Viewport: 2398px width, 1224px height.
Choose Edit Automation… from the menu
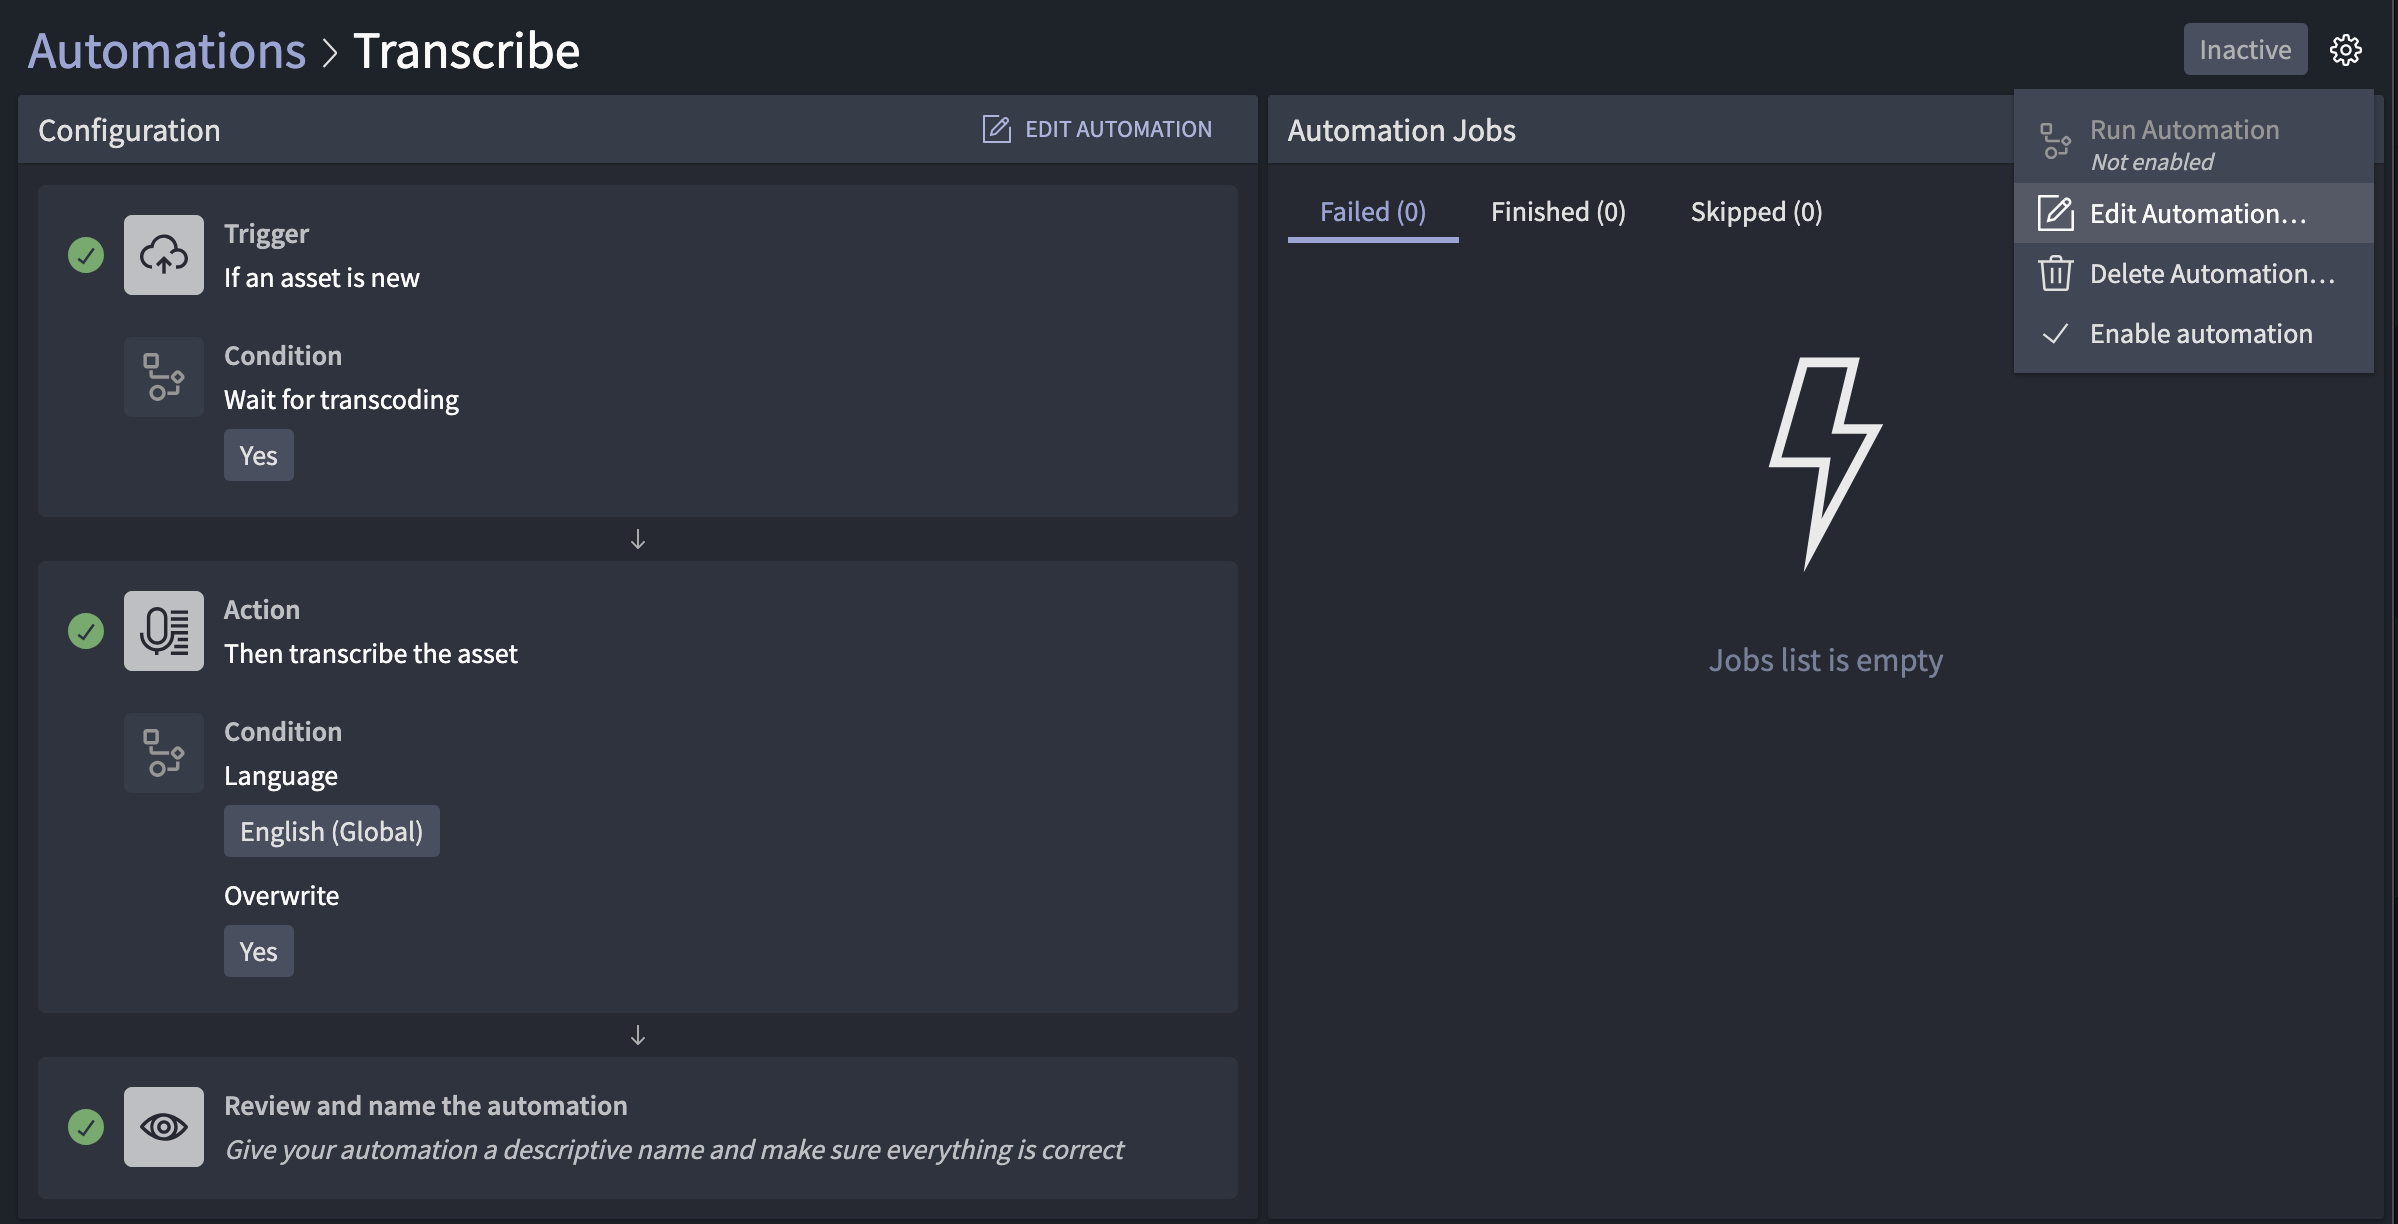2194,213
